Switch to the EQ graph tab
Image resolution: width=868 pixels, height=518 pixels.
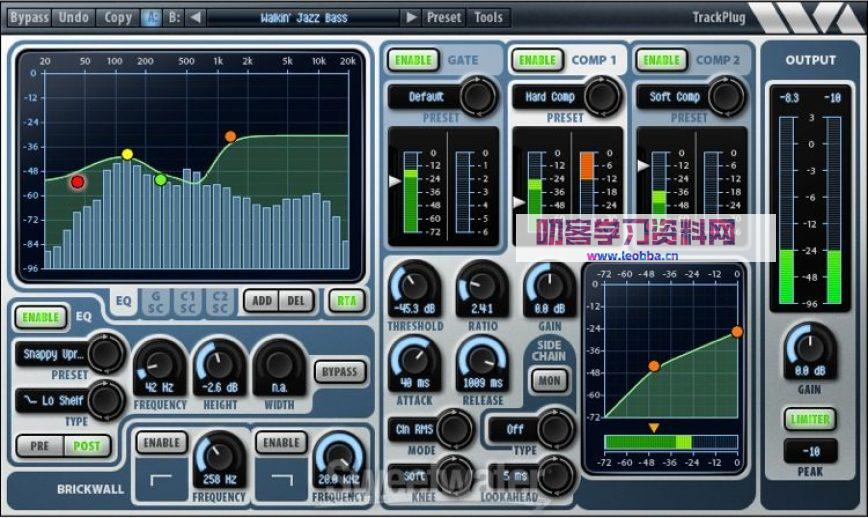pyautogui.click(x=123, y=302)
